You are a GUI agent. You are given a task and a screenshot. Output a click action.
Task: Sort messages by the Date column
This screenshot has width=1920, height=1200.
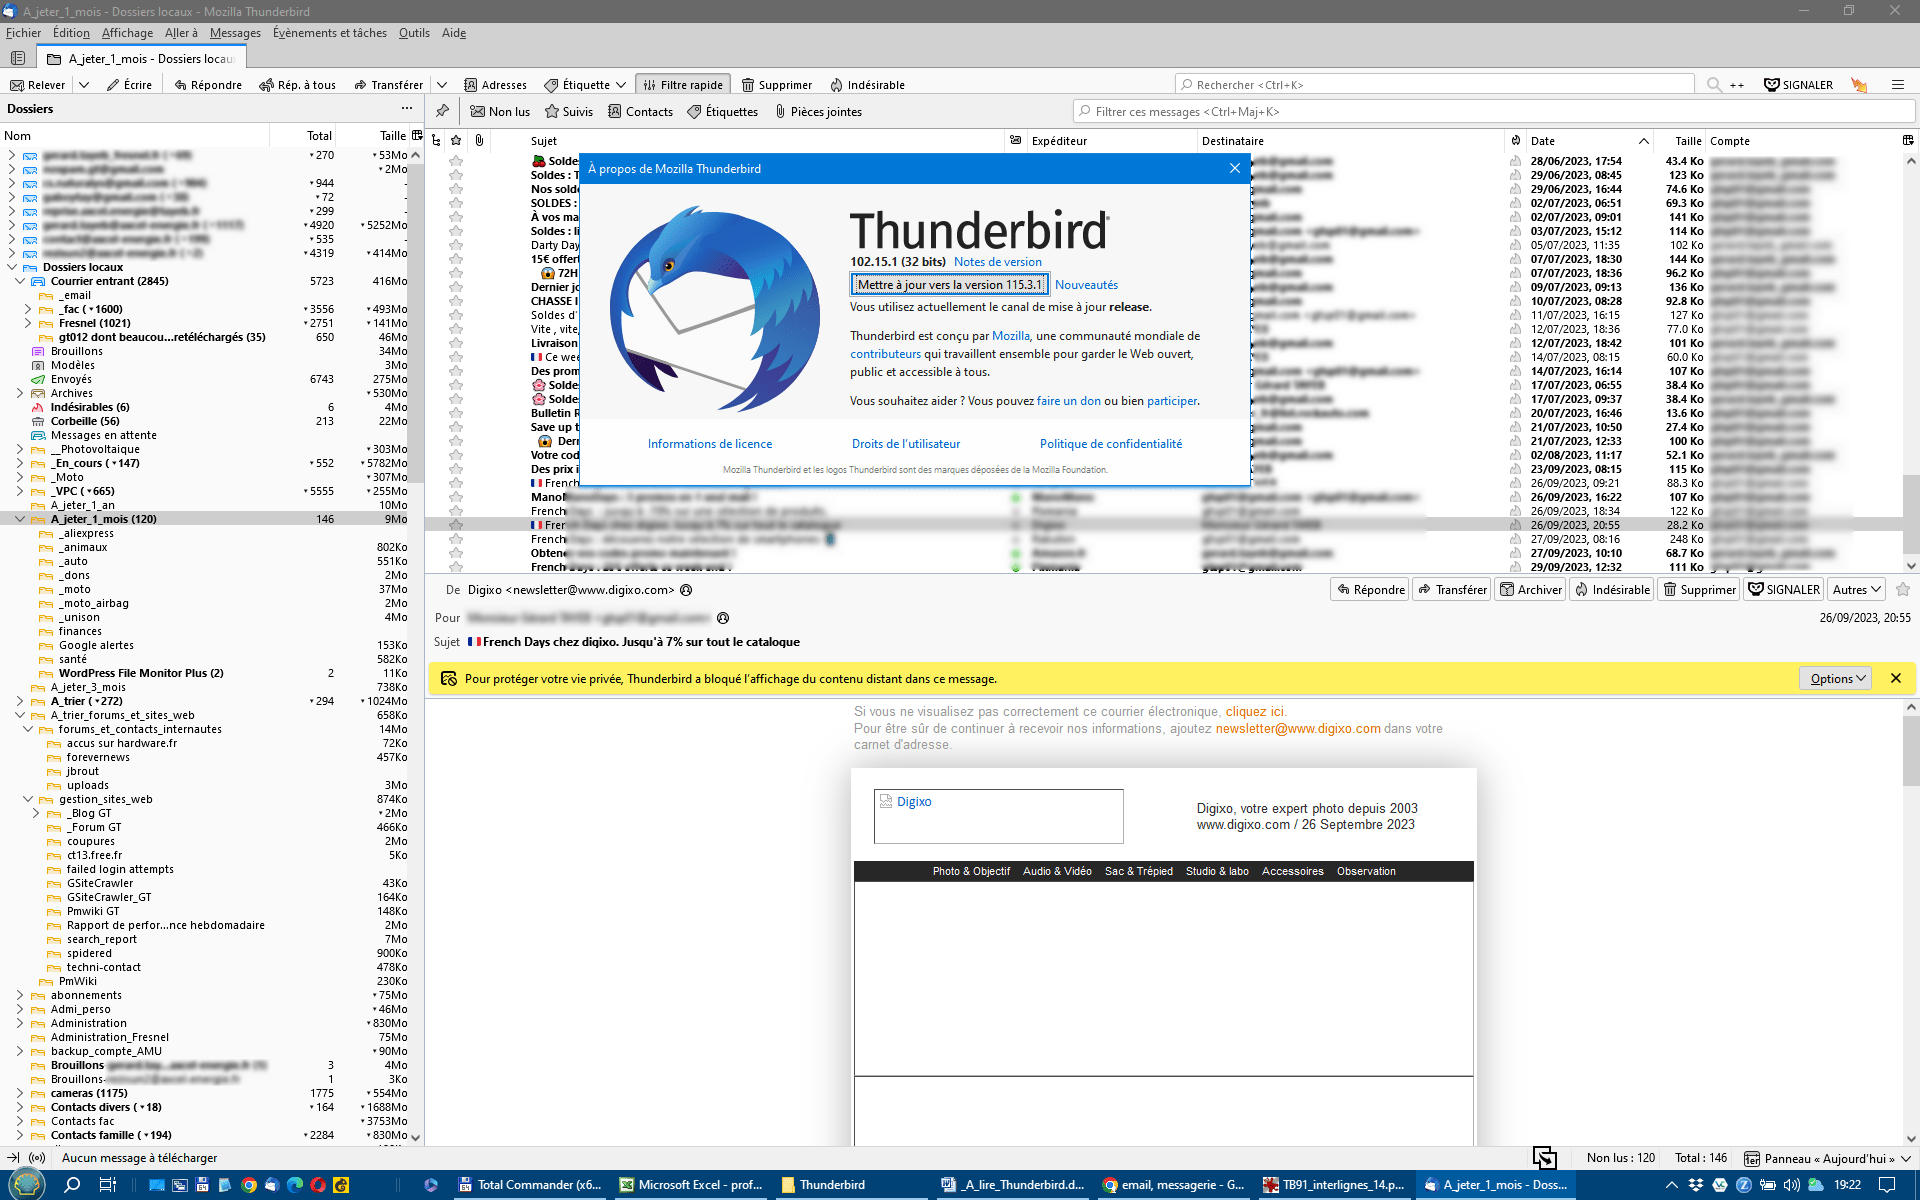(x=1588, y=141)
